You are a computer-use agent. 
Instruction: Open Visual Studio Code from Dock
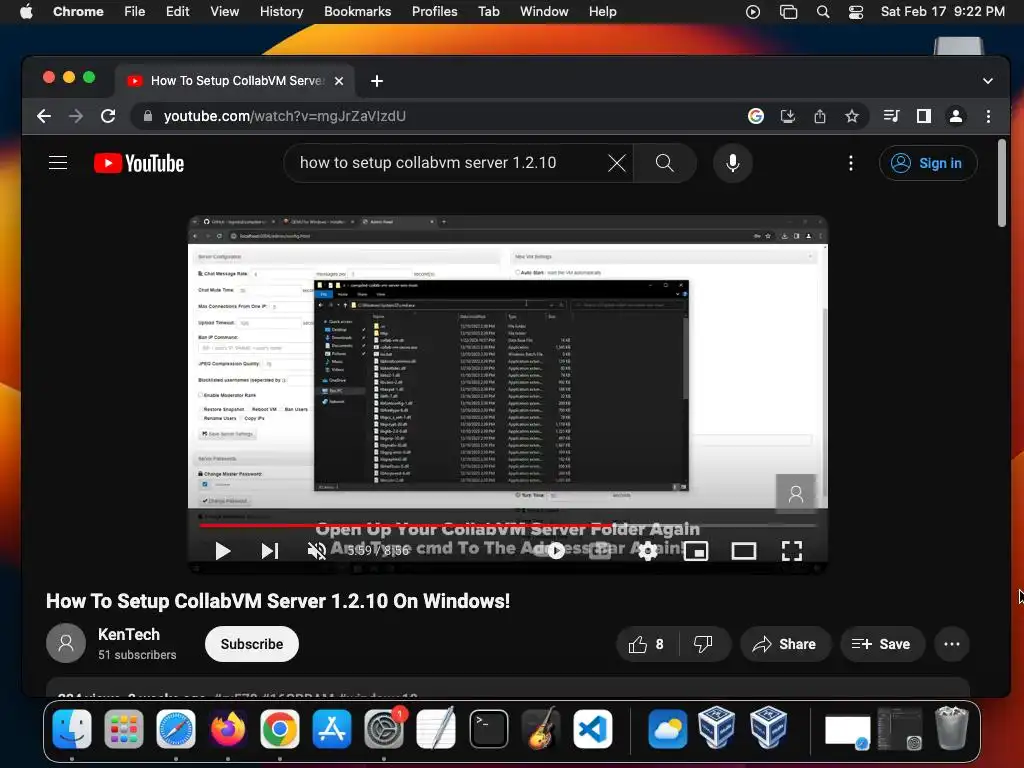pos(593,729)
